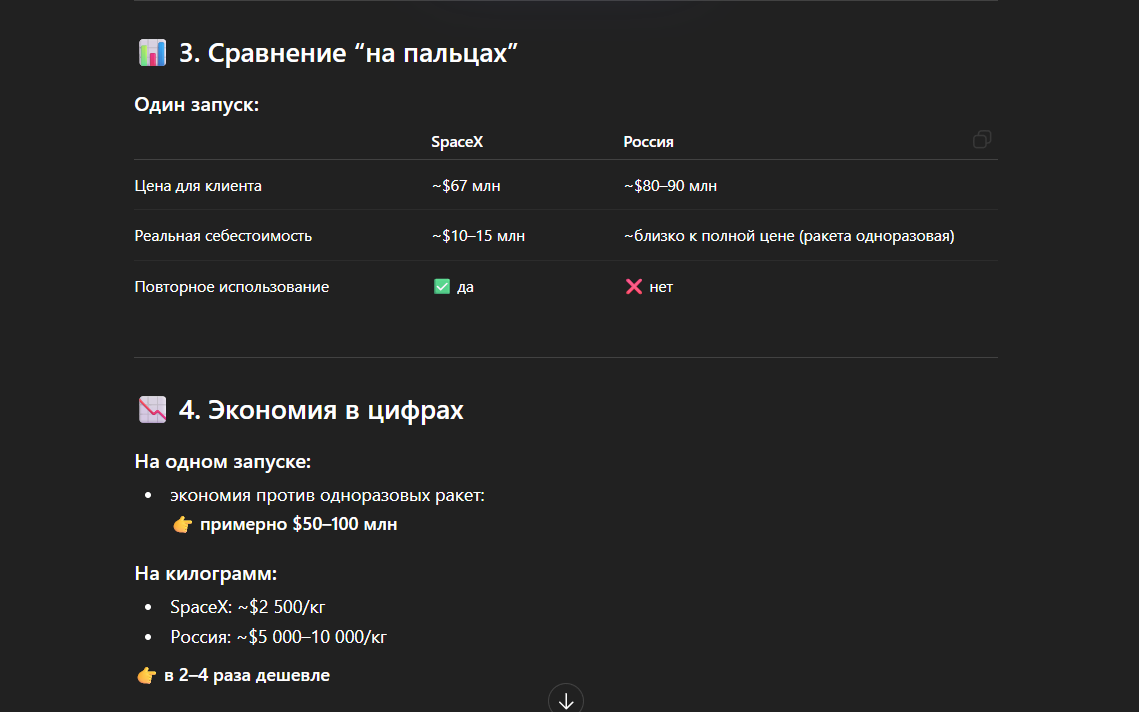Click the "SpaceX: ~$2 500/кг" bullet item
This screenshot has height=712, width=1139.
coord(248,607)
